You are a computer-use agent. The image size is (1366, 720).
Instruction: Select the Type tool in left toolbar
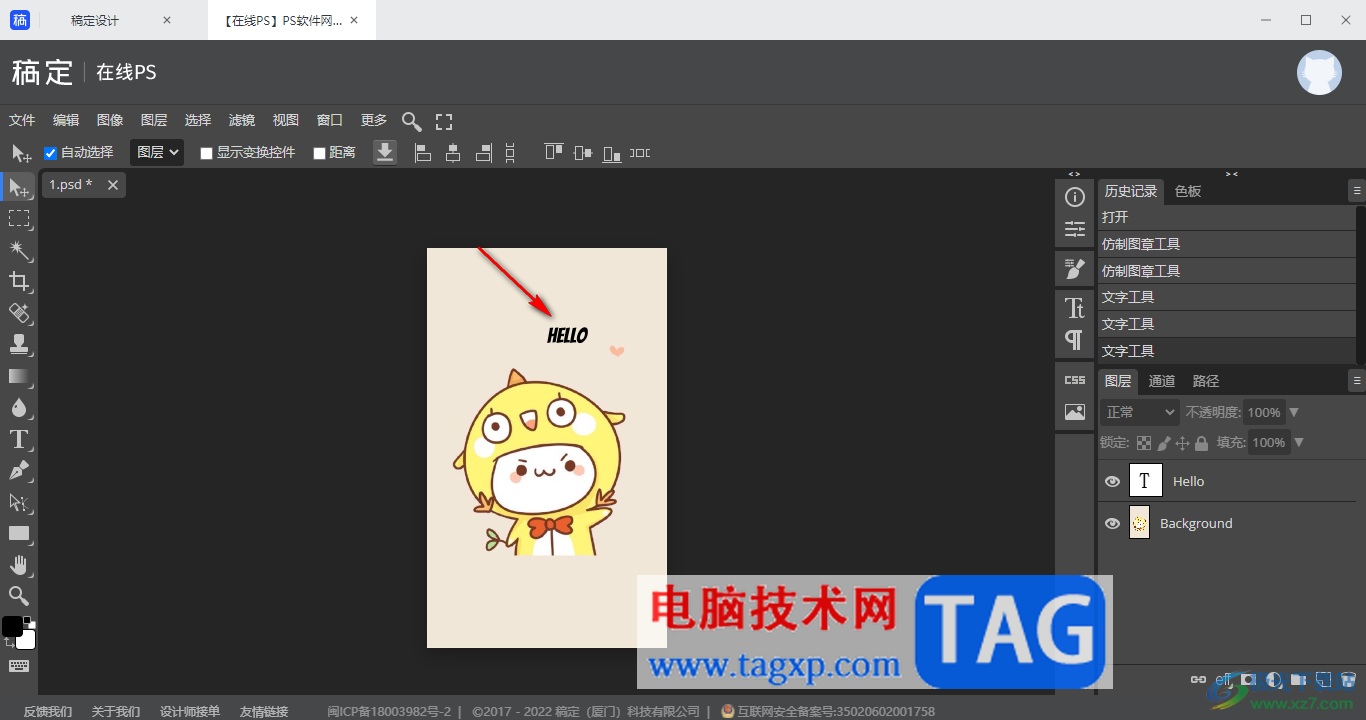(x=19, y=439)
